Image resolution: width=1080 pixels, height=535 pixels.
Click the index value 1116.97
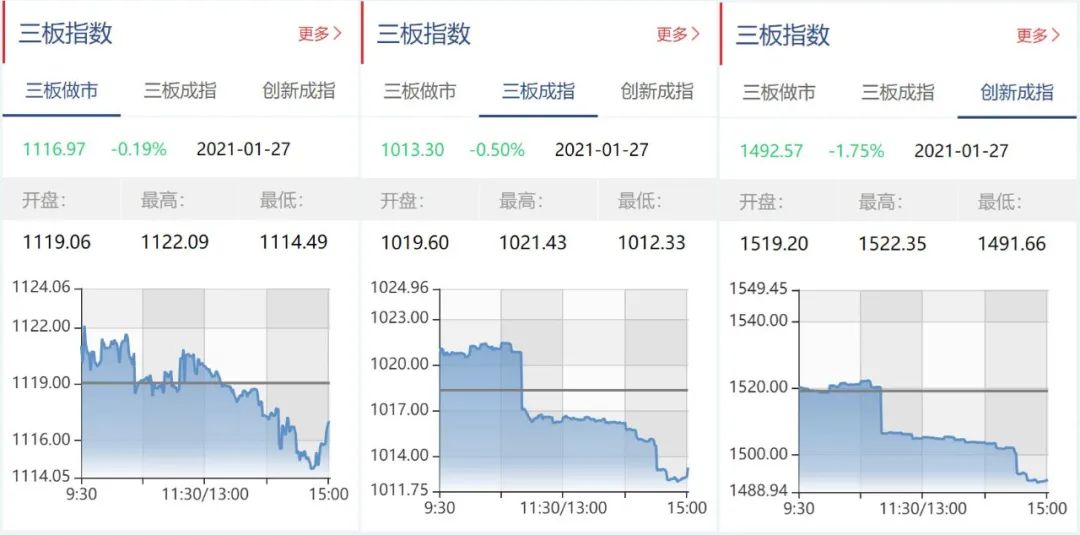54,149
